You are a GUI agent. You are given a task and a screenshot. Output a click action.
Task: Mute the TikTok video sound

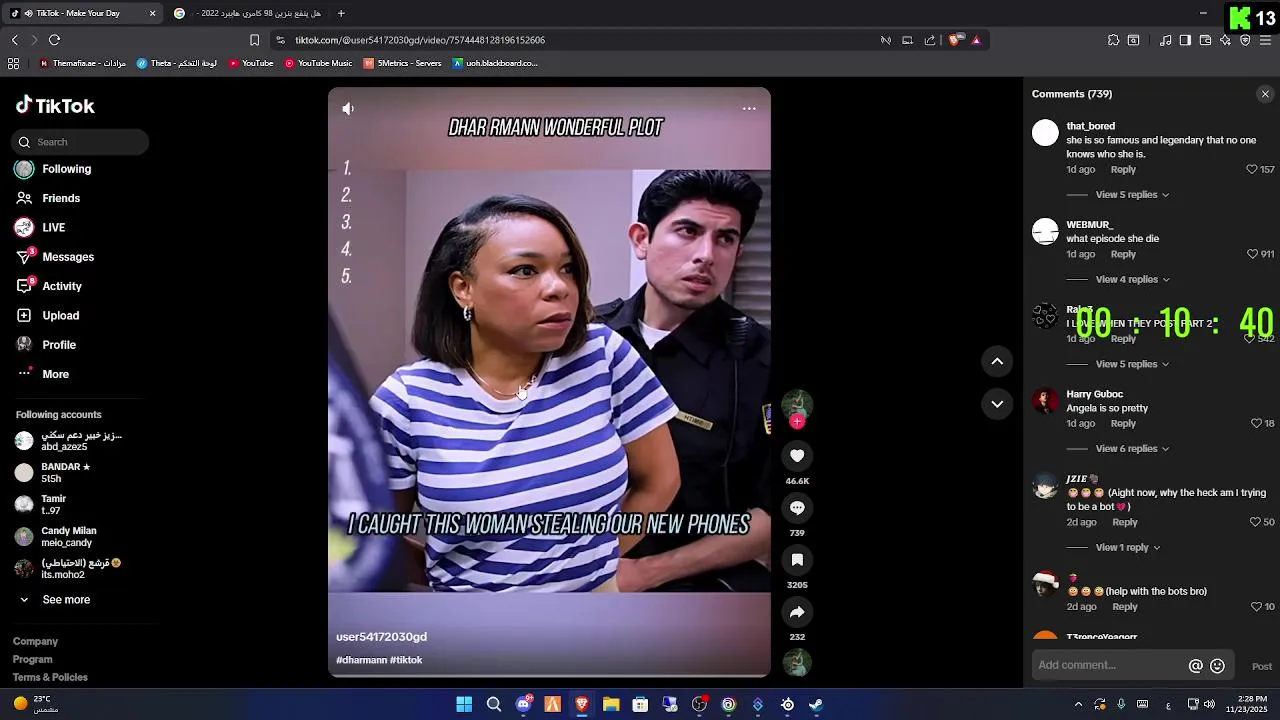point(348,109)
